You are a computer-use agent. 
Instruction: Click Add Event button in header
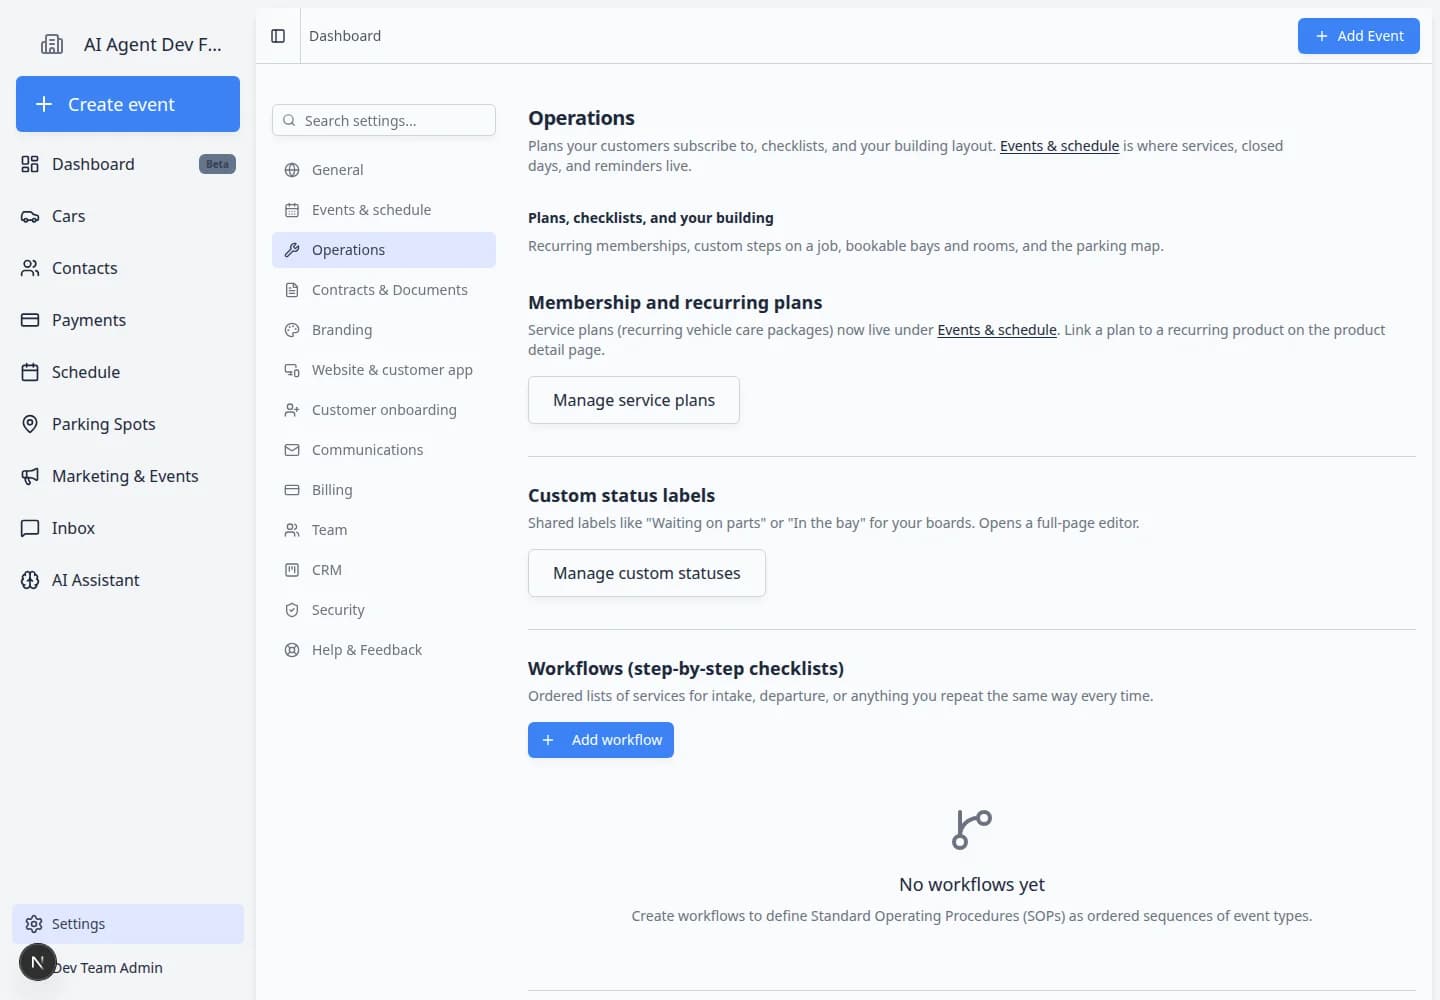[x=1359, y=36]
